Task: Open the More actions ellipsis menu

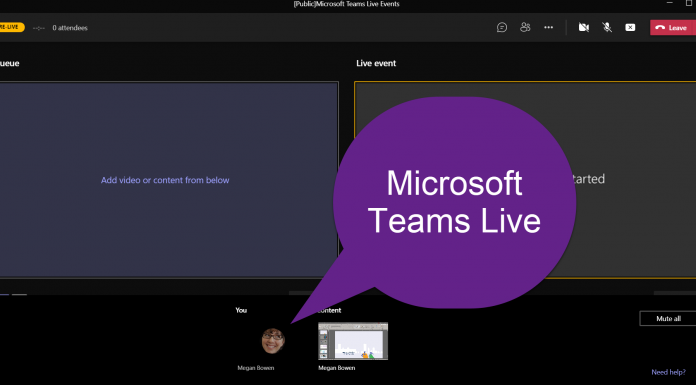Action: click(x=549, y=28)
